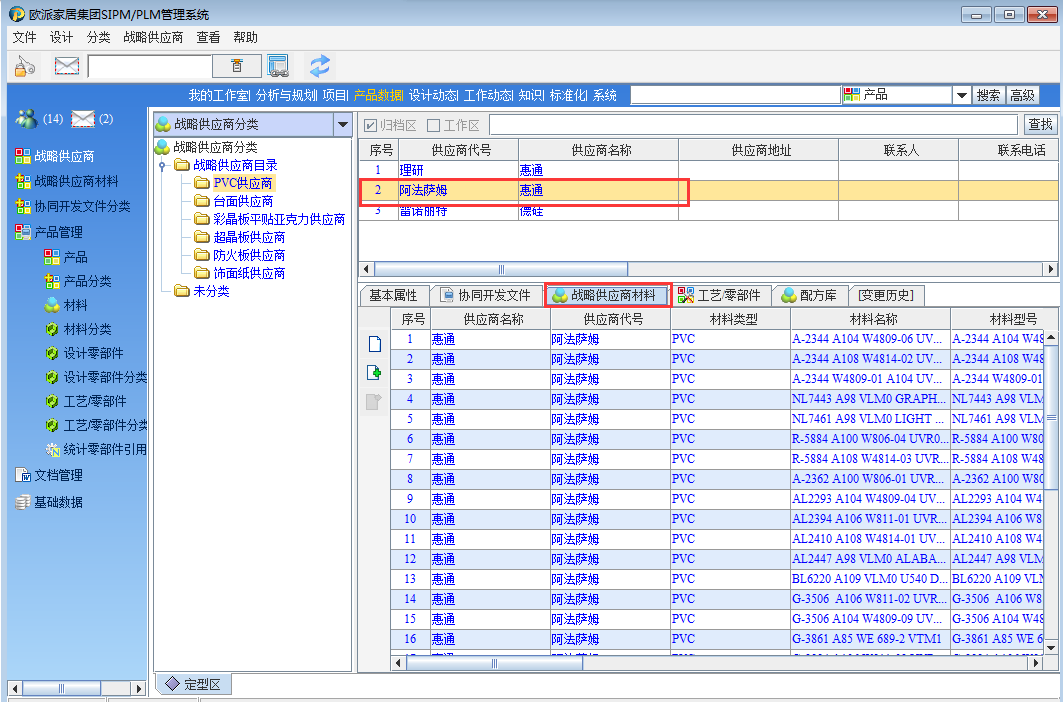The height and width of the screenshot is (702, 1063).
Task: Click the users icon showing 14
Action: tap(27, 119)
